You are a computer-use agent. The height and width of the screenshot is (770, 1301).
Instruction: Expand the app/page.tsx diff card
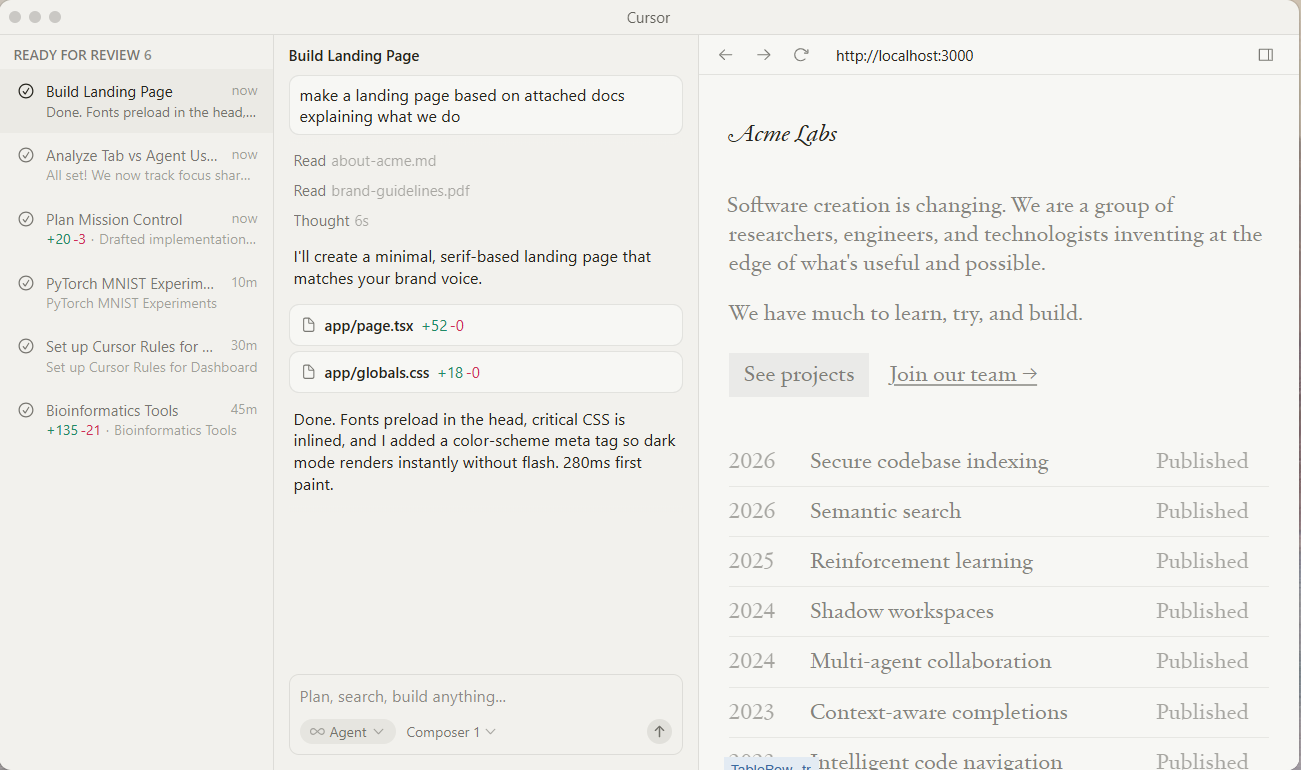[485, 325]
